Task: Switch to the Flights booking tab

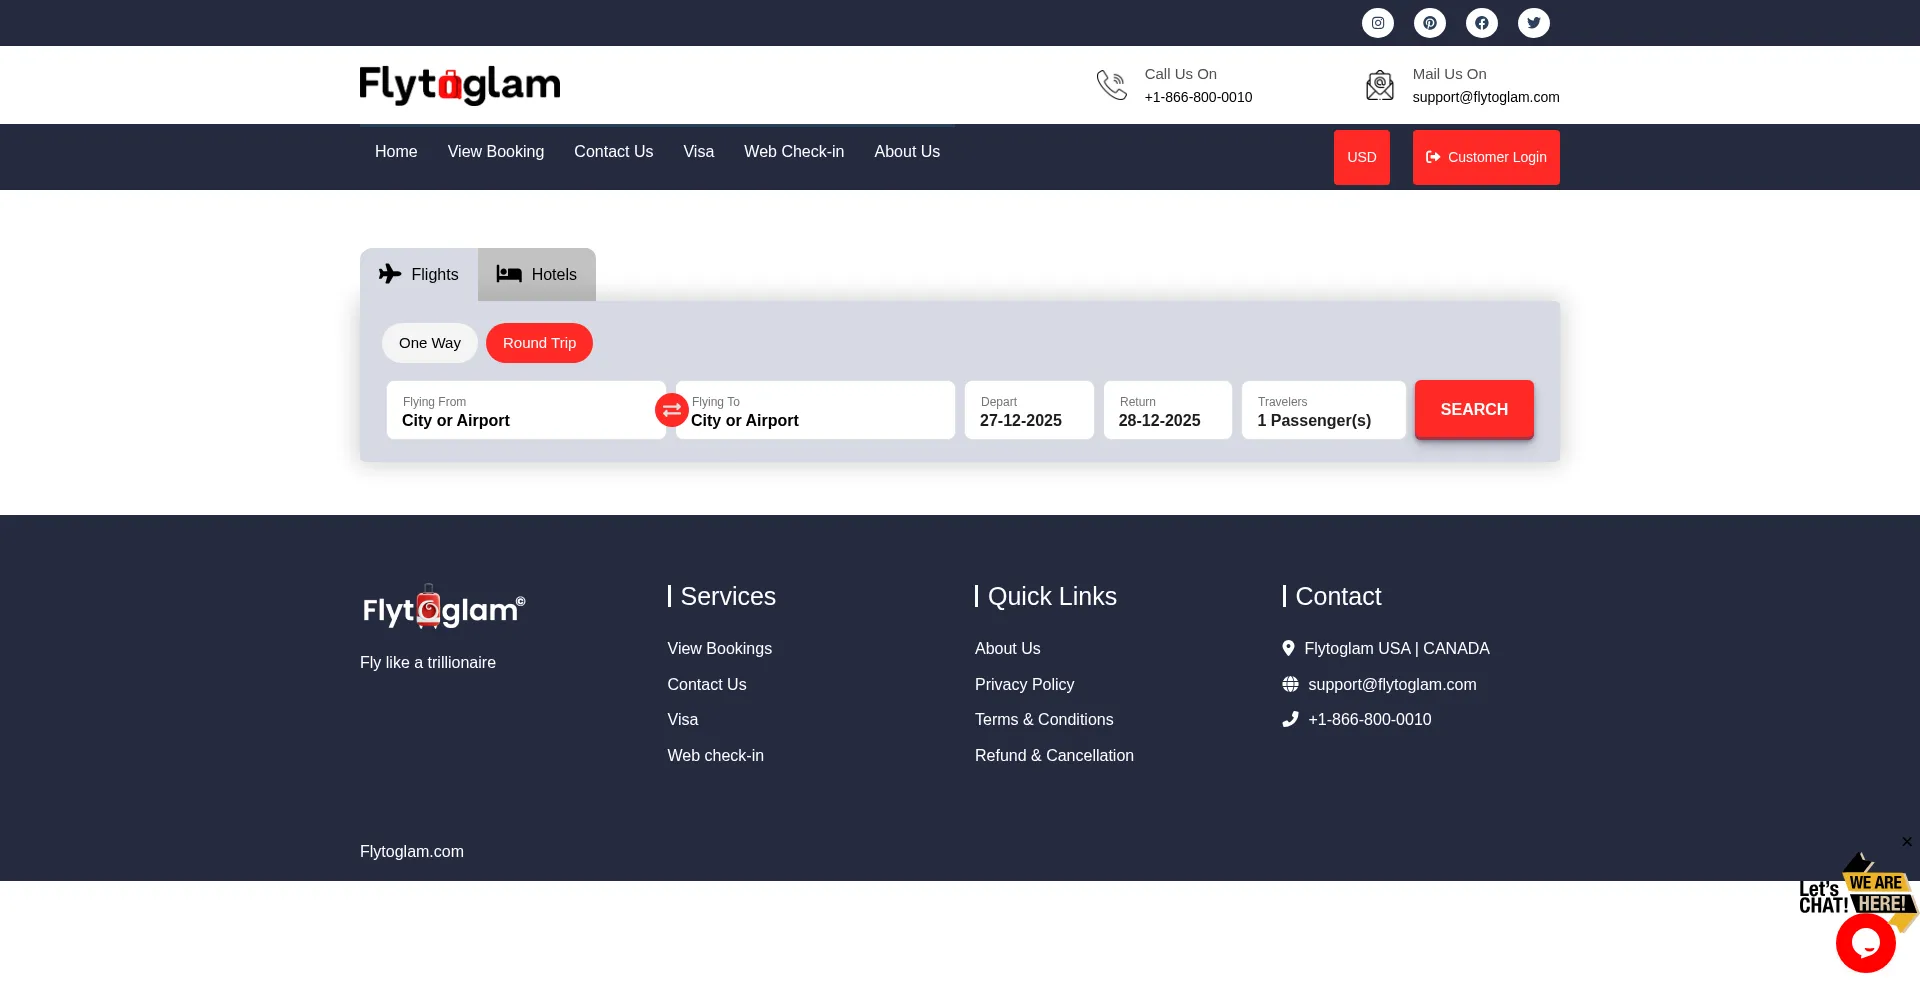Action: coord(418,274)
